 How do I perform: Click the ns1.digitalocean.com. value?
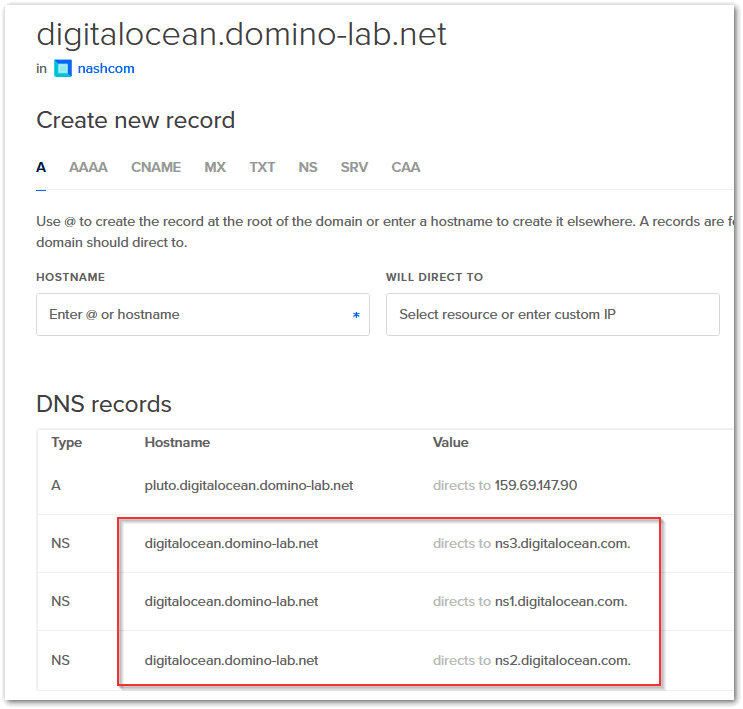[x=561, y=602]
